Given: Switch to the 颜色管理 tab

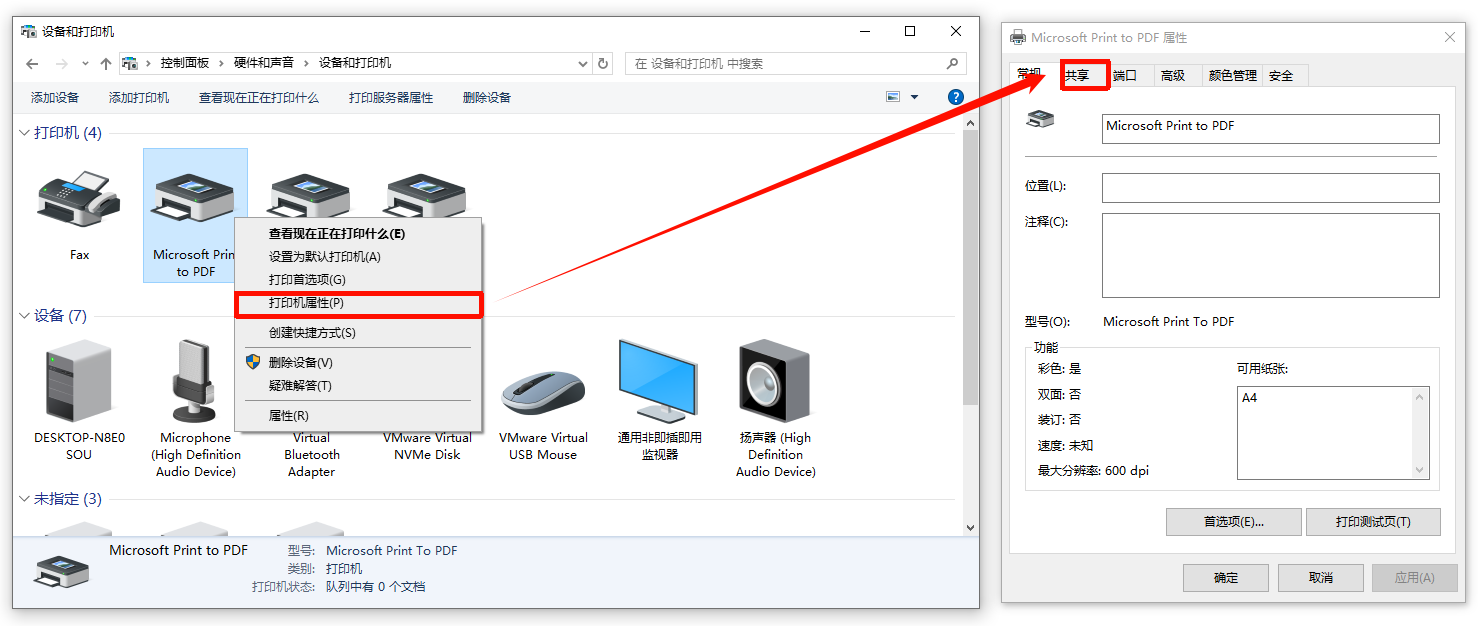Looking at the screenshot, I should pyautogui.click(x=1232, y=76).
